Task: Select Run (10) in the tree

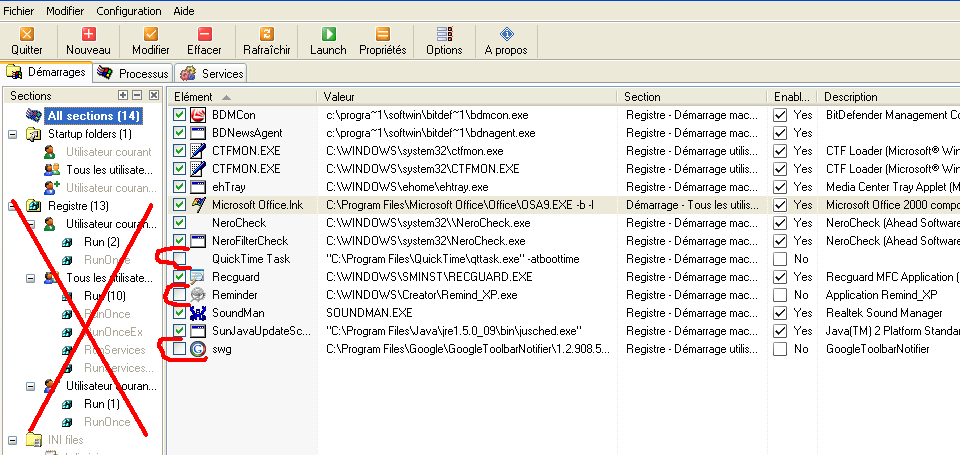Action: click(x=105, y=296)
